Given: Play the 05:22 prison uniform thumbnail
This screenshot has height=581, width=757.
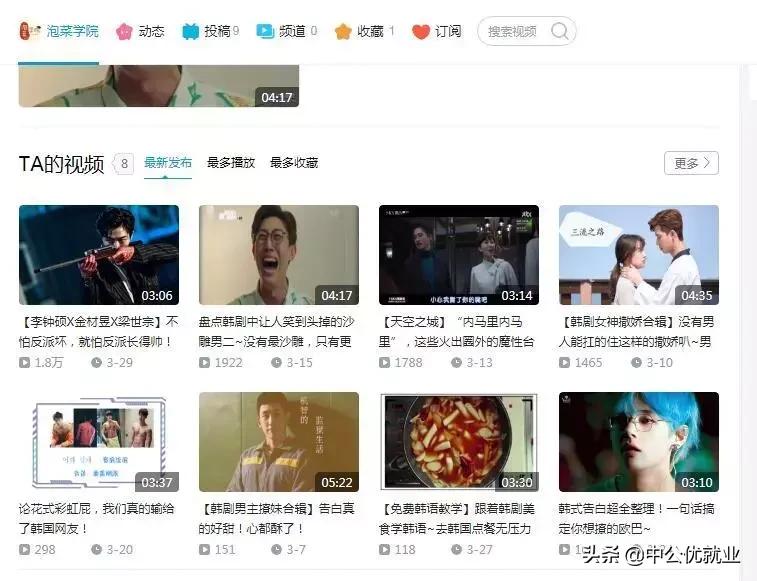Looking at the screenshot, I should coord(279,442).
